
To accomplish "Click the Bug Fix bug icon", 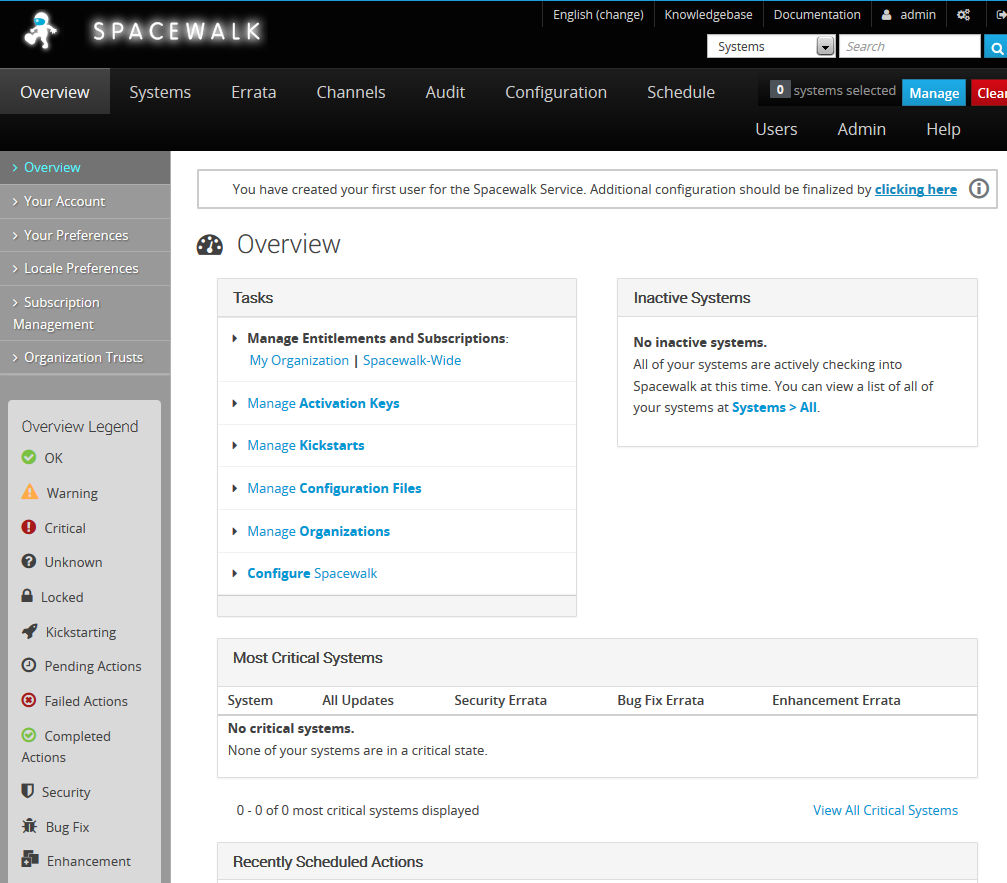I will point(30,826).
